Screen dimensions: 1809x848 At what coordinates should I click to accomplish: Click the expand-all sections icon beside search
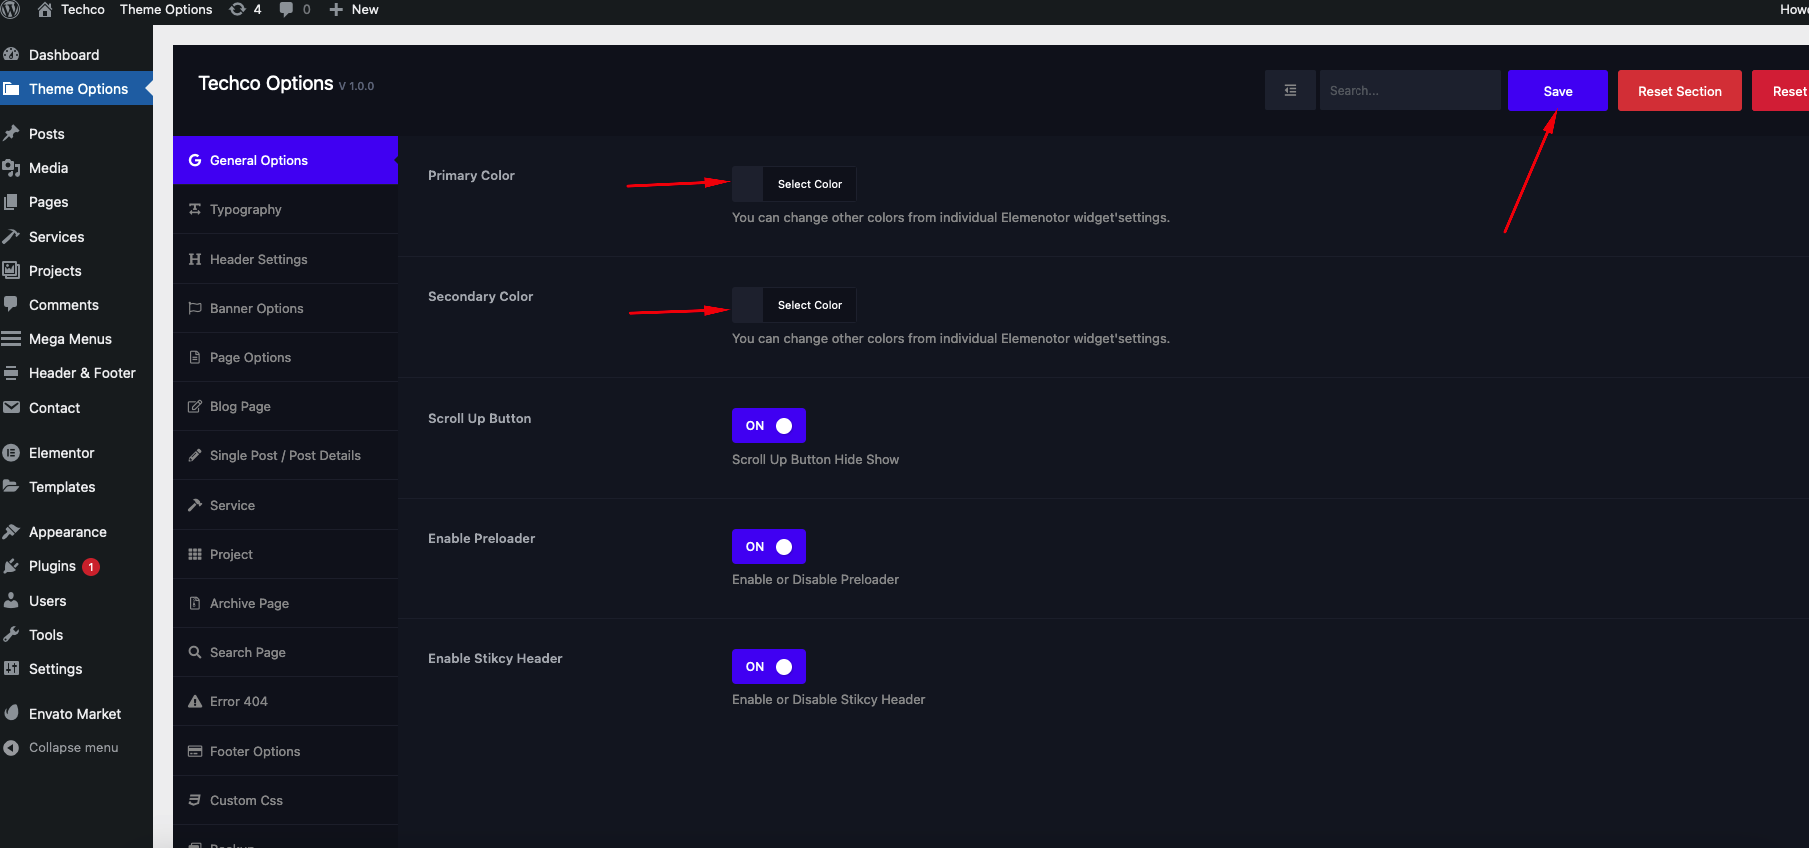point(1290,90)
